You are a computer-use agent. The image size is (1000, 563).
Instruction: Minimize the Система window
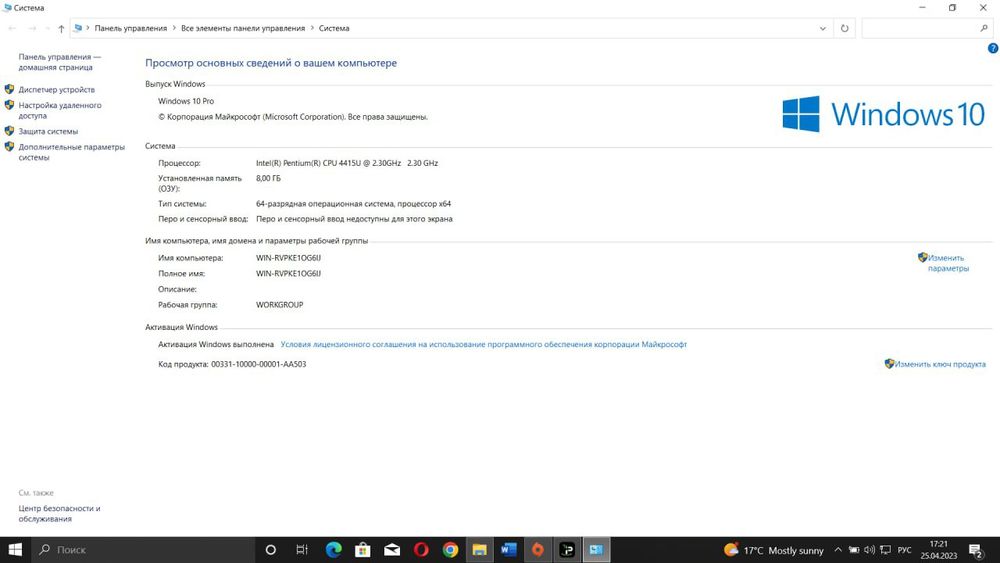click(922, 8)
